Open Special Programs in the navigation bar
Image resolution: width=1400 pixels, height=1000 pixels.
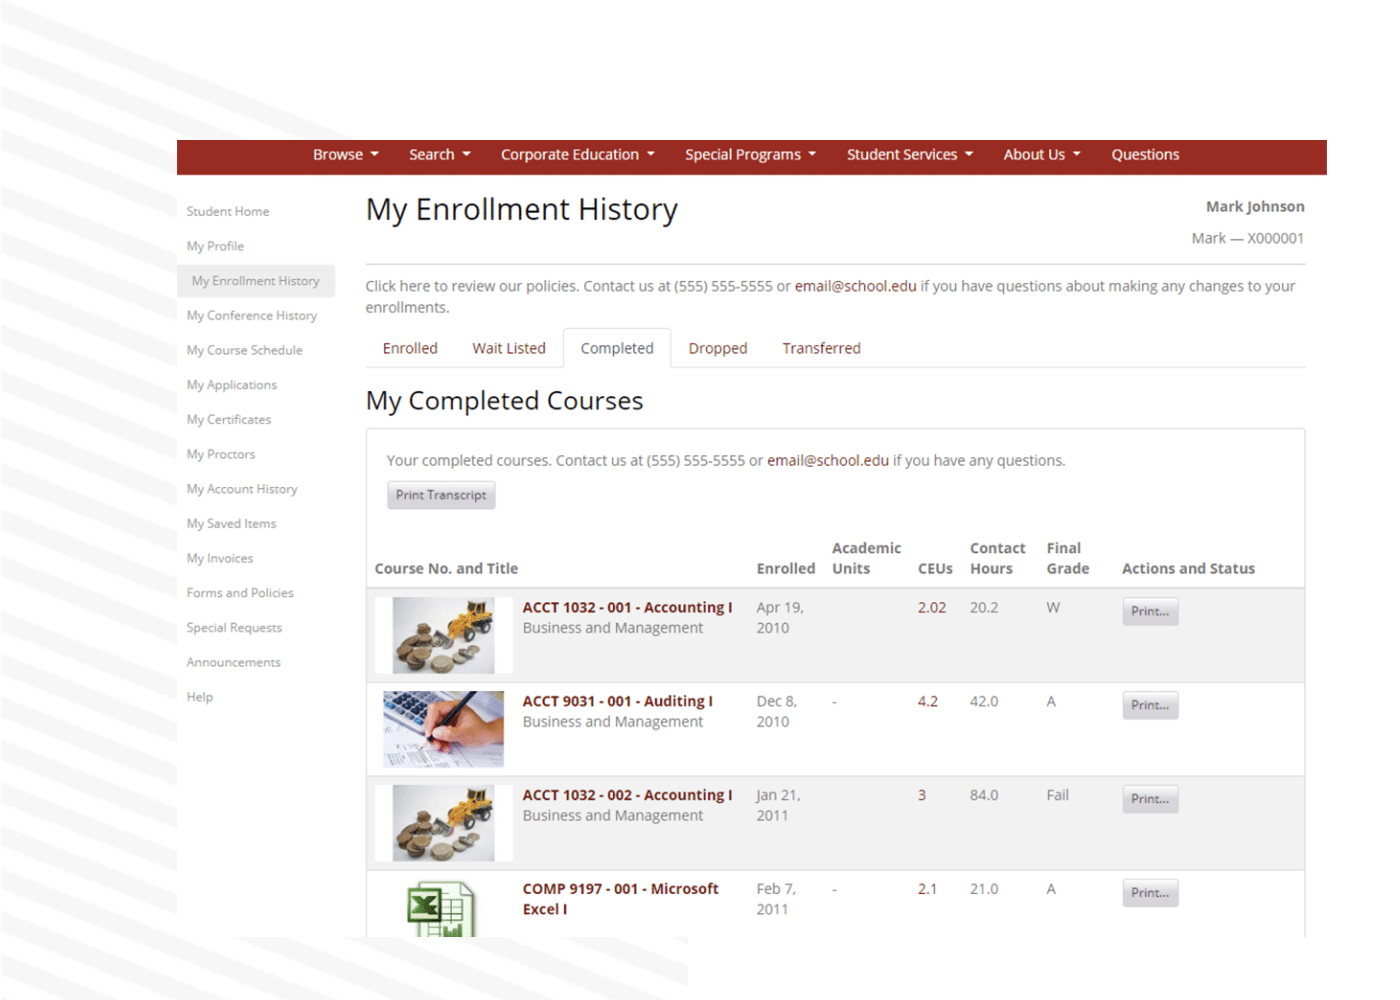750,154
